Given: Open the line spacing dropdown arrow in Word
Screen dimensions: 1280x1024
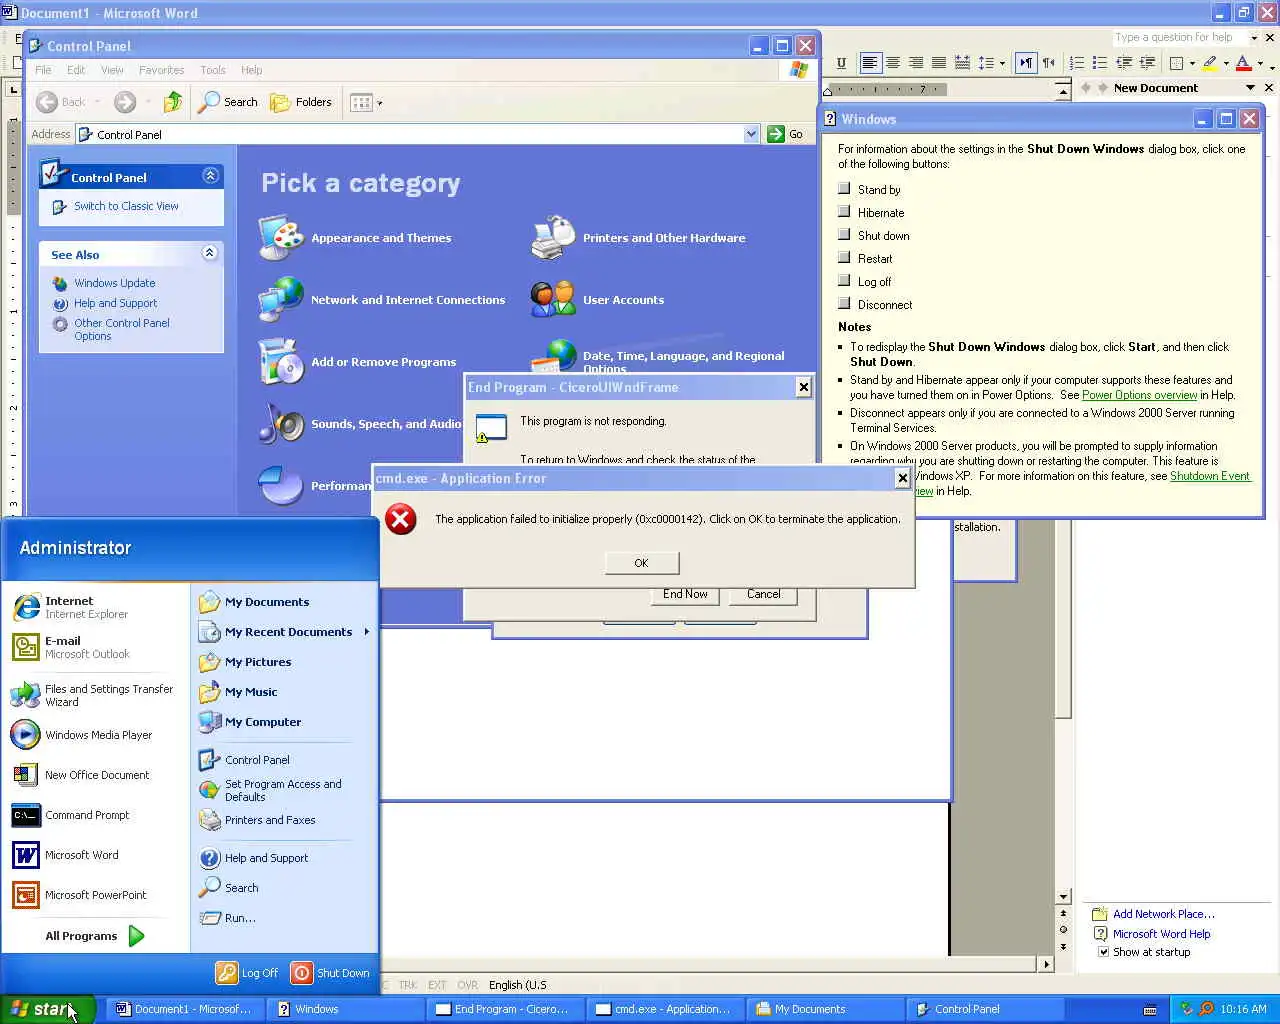Looking at the screenshot, I should click(x=1002, y=63).
